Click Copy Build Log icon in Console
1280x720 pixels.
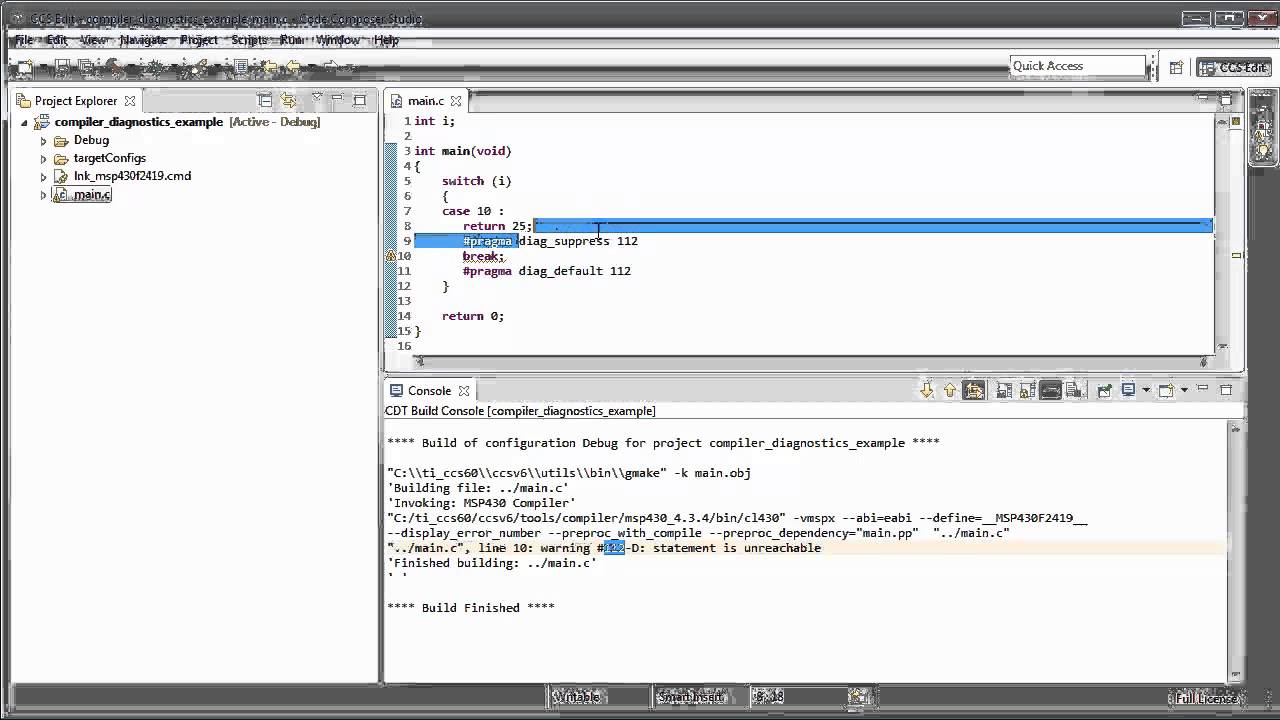point(1004,391)
